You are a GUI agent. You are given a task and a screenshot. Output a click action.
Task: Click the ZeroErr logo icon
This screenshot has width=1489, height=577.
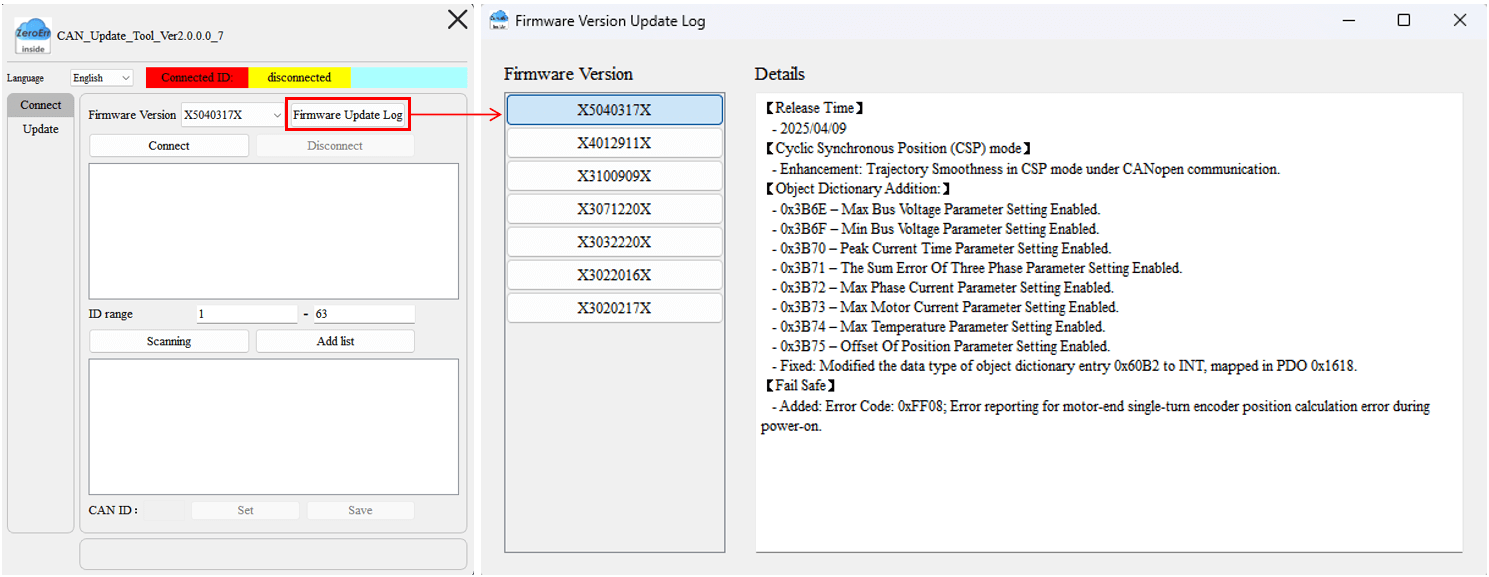[33, 36]
